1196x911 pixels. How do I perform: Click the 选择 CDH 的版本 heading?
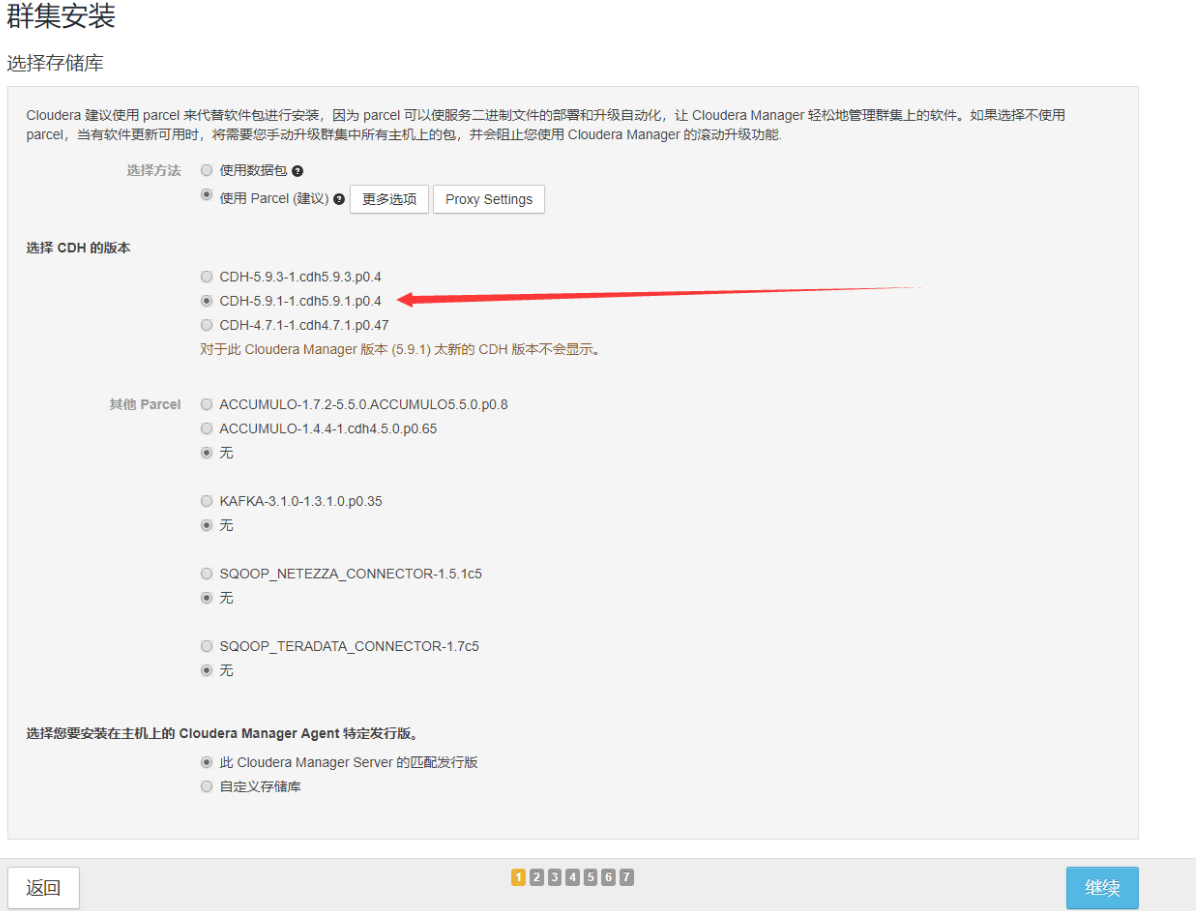[x=79, y=248]
